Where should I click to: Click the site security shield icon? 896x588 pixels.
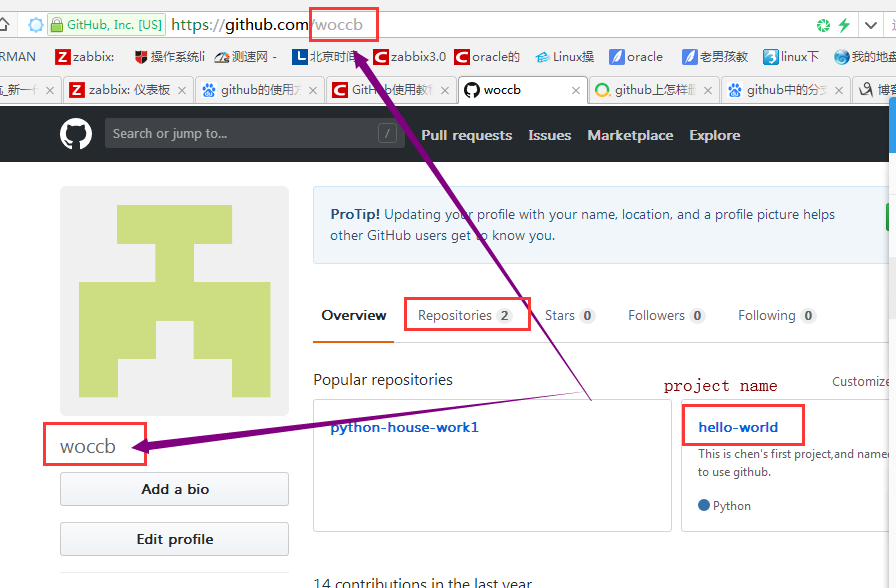coord(36,25)
